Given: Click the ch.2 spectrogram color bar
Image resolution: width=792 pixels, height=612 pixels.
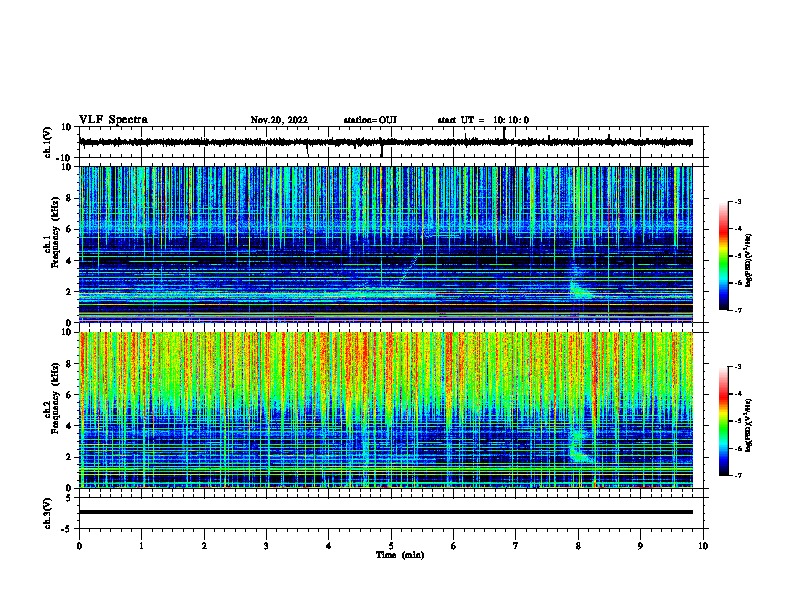Looking at the screenshot, I should 724,421.
